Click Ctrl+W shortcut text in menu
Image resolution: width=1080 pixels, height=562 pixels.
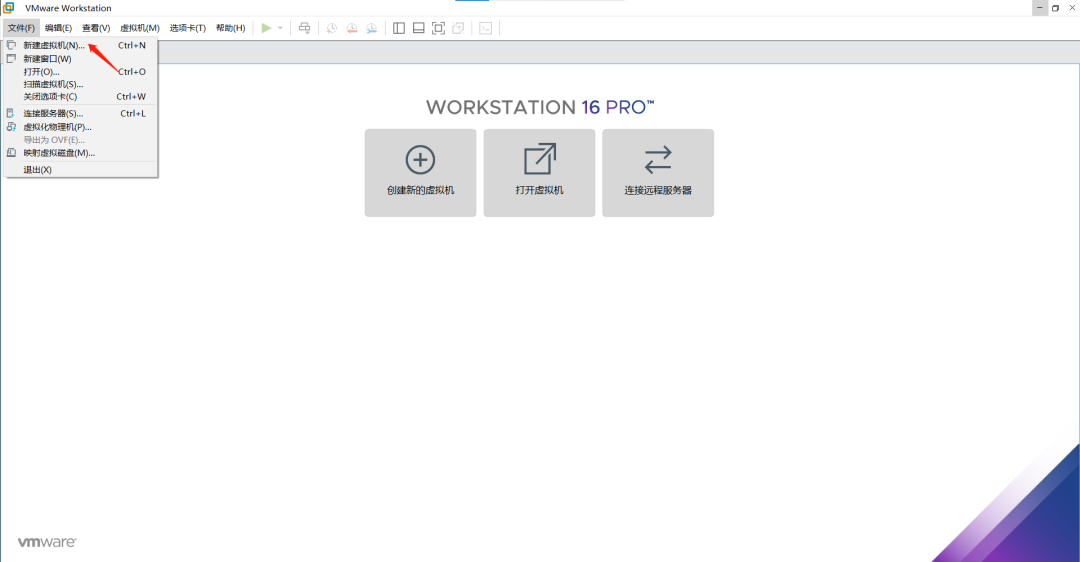[x=131, y=96]
